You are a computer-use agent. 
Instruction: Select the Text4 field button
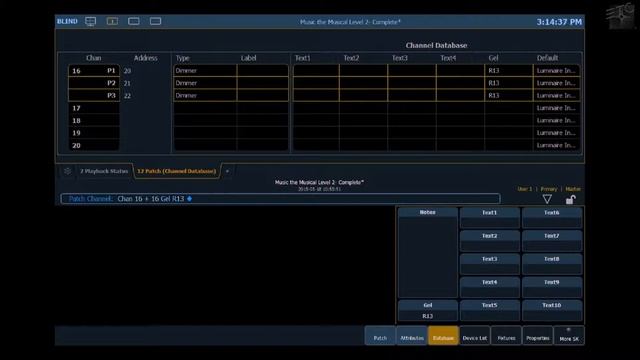490,287
